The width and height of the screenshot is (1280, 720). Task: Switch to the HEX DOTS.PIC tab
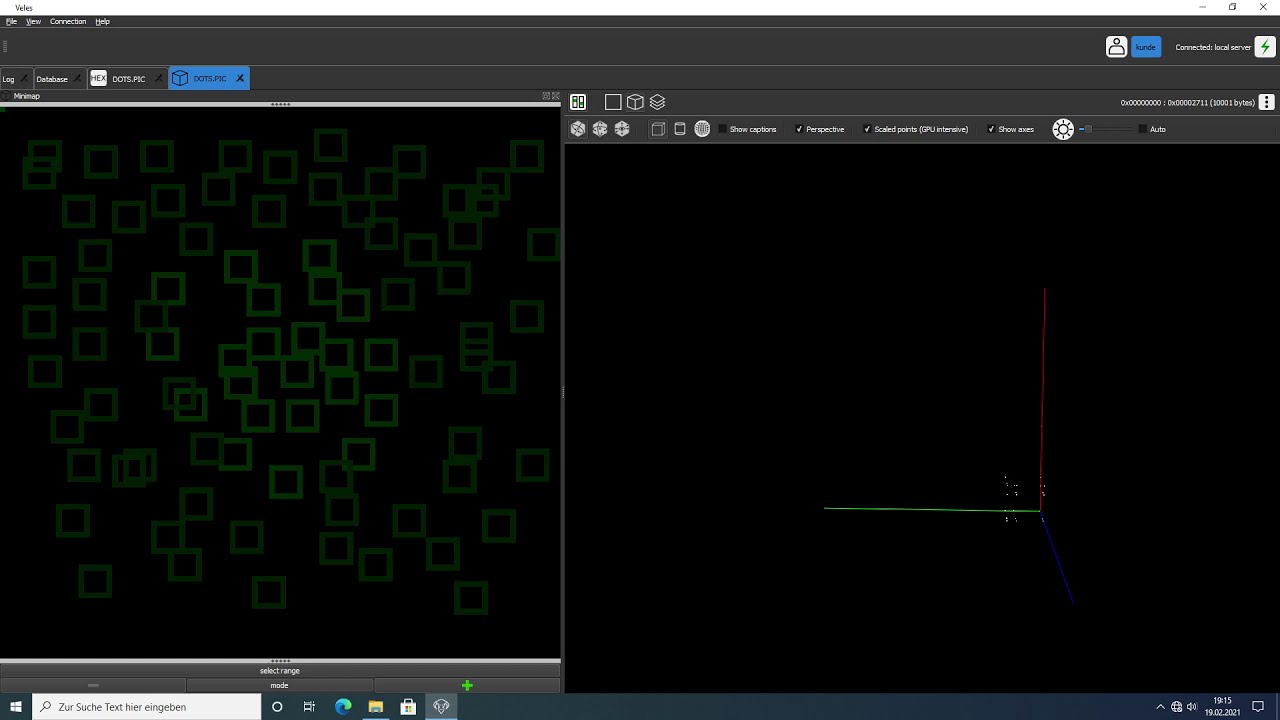click(x=128, y=79)
